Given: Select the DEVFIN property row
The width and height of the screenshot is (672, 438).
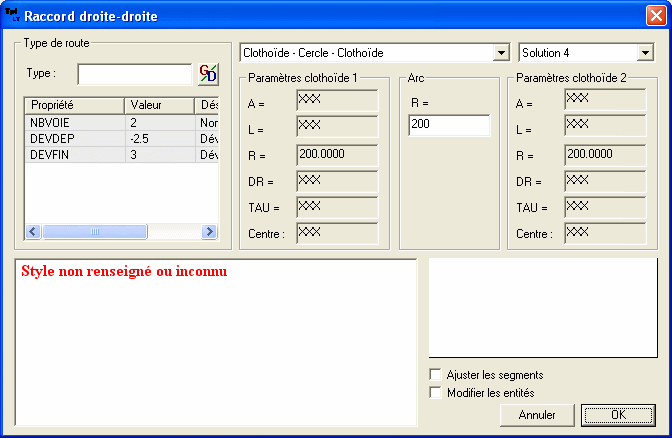Looking at the screenshot, I should click(74, 154).
